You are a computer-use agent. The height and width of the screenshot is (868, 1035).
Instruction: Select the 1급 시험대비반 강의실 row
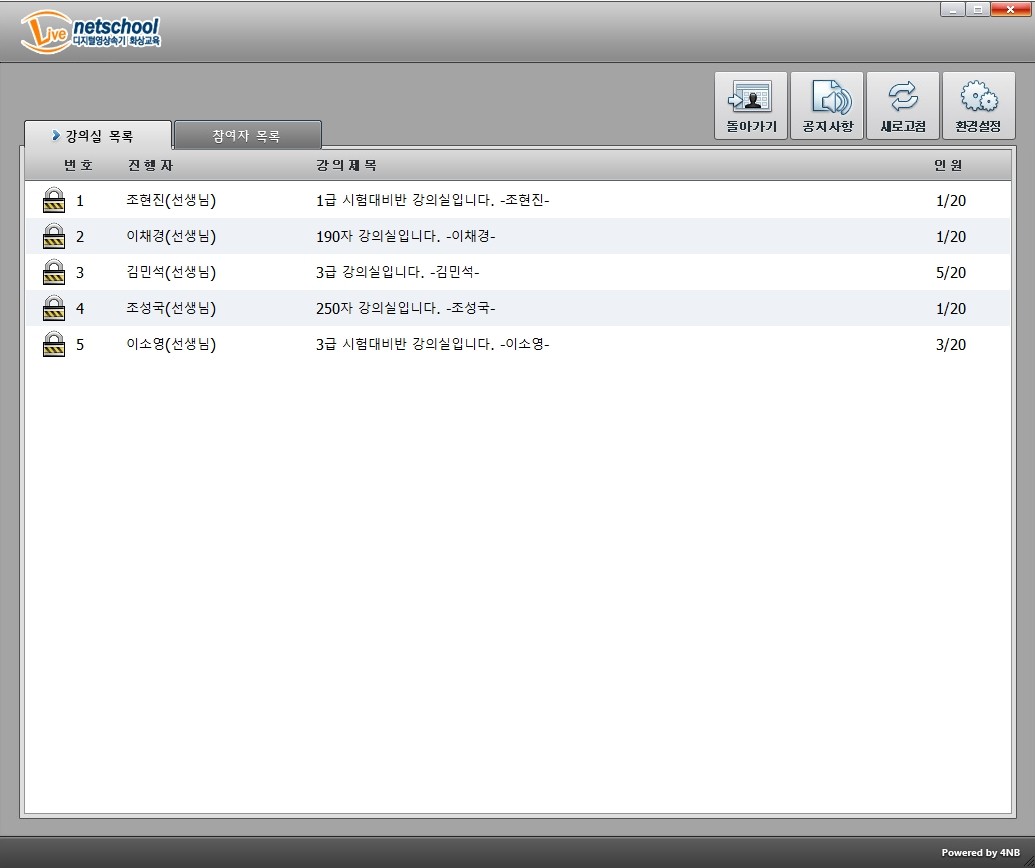432,201
